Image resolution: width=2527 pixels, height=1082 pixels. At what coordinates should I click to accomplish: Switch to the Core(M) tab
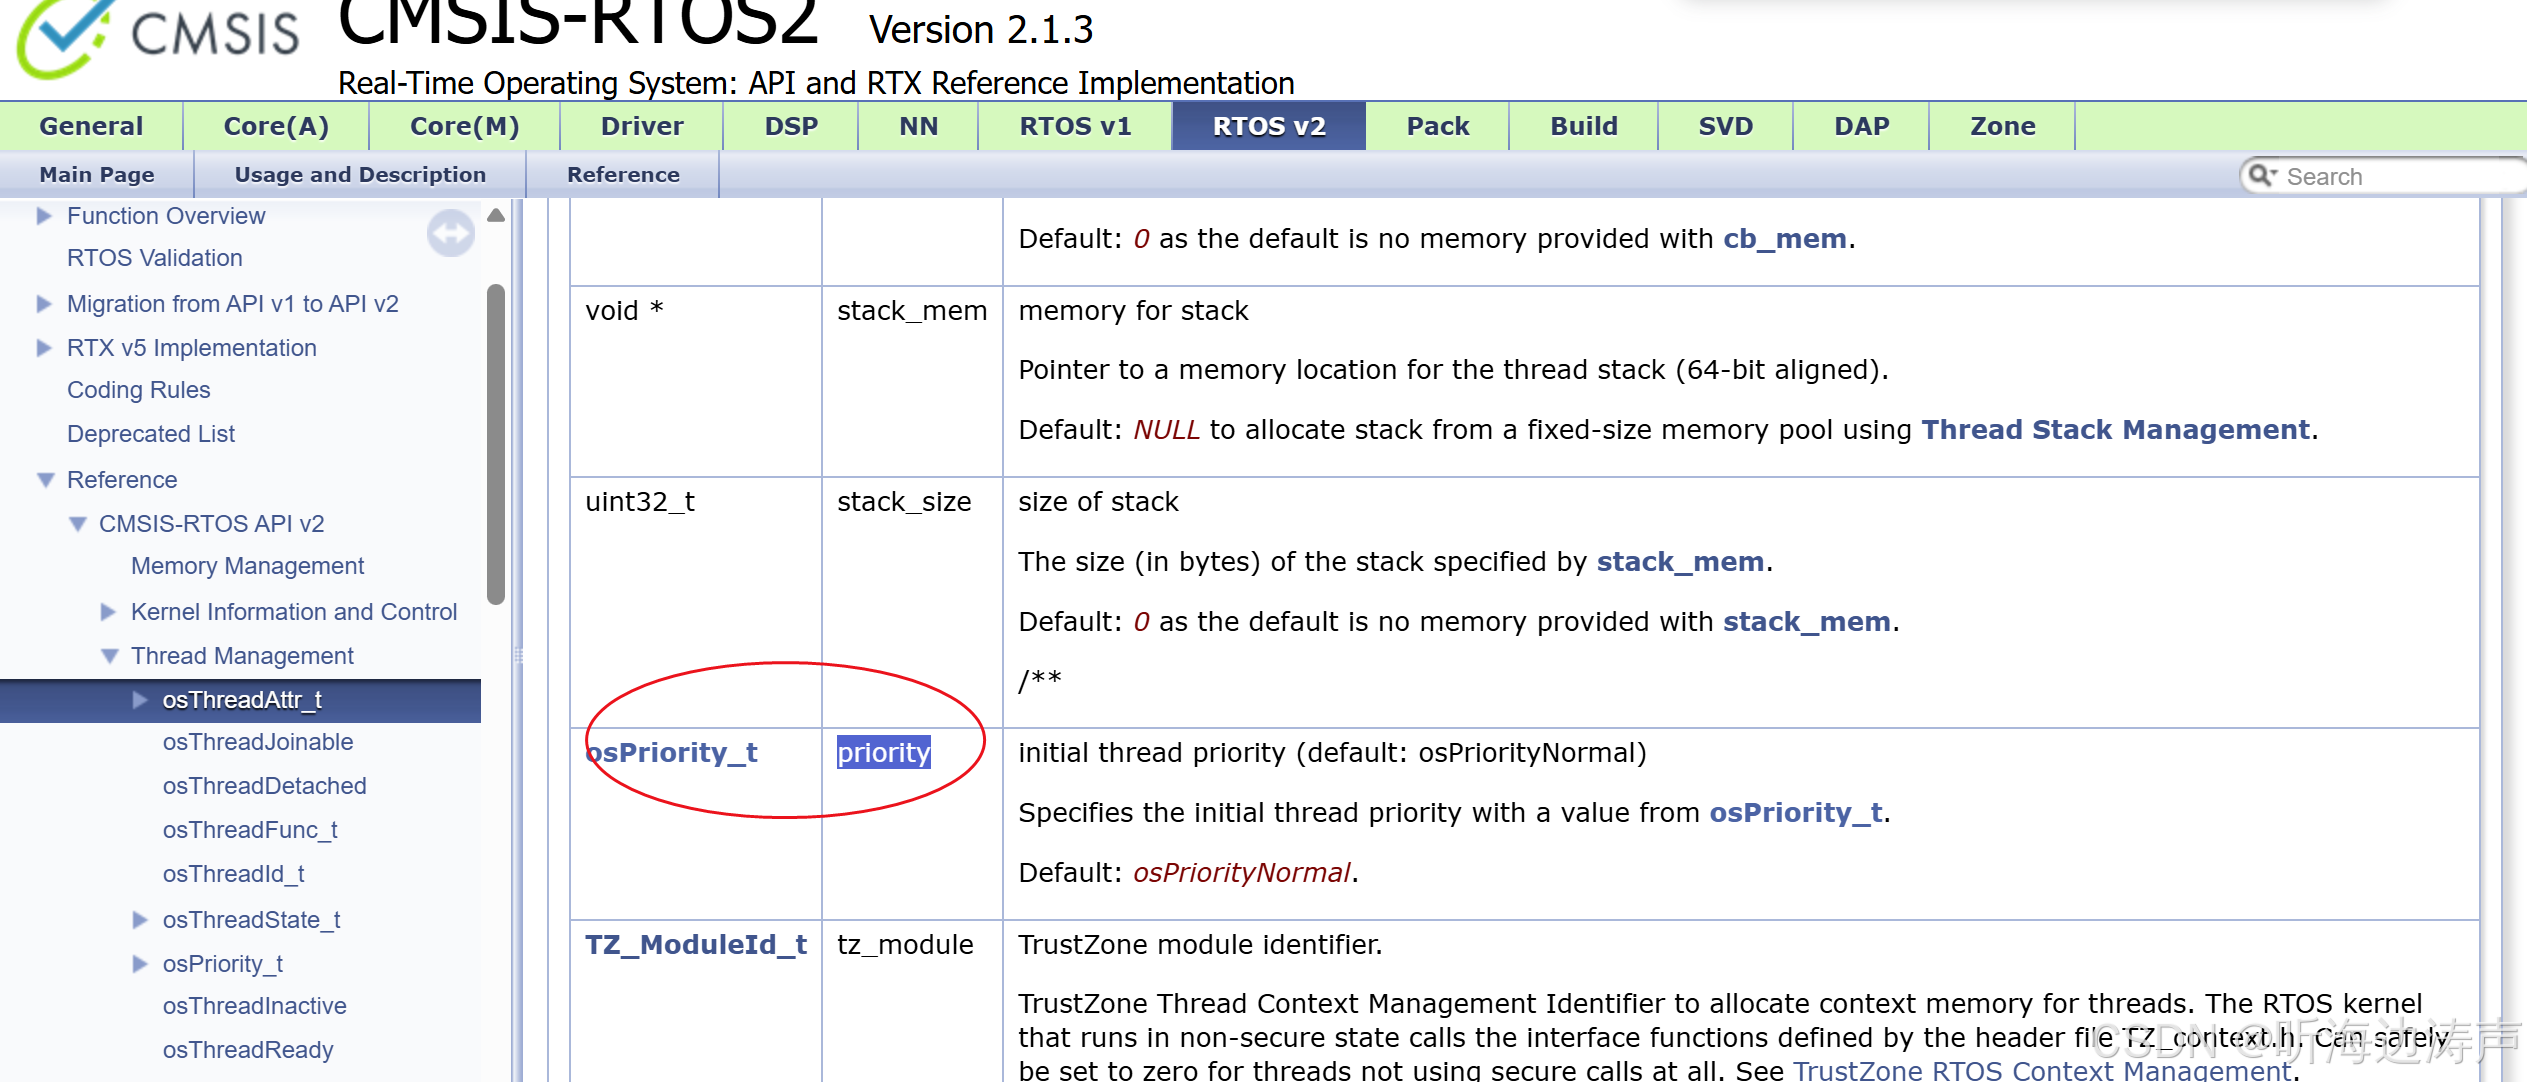coord(464,126)
